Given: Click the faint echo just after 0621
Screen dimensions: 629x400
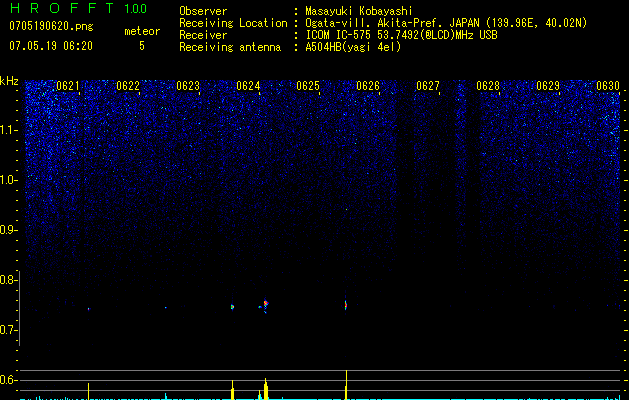Looking at the screenshot, I should (89, 309).
